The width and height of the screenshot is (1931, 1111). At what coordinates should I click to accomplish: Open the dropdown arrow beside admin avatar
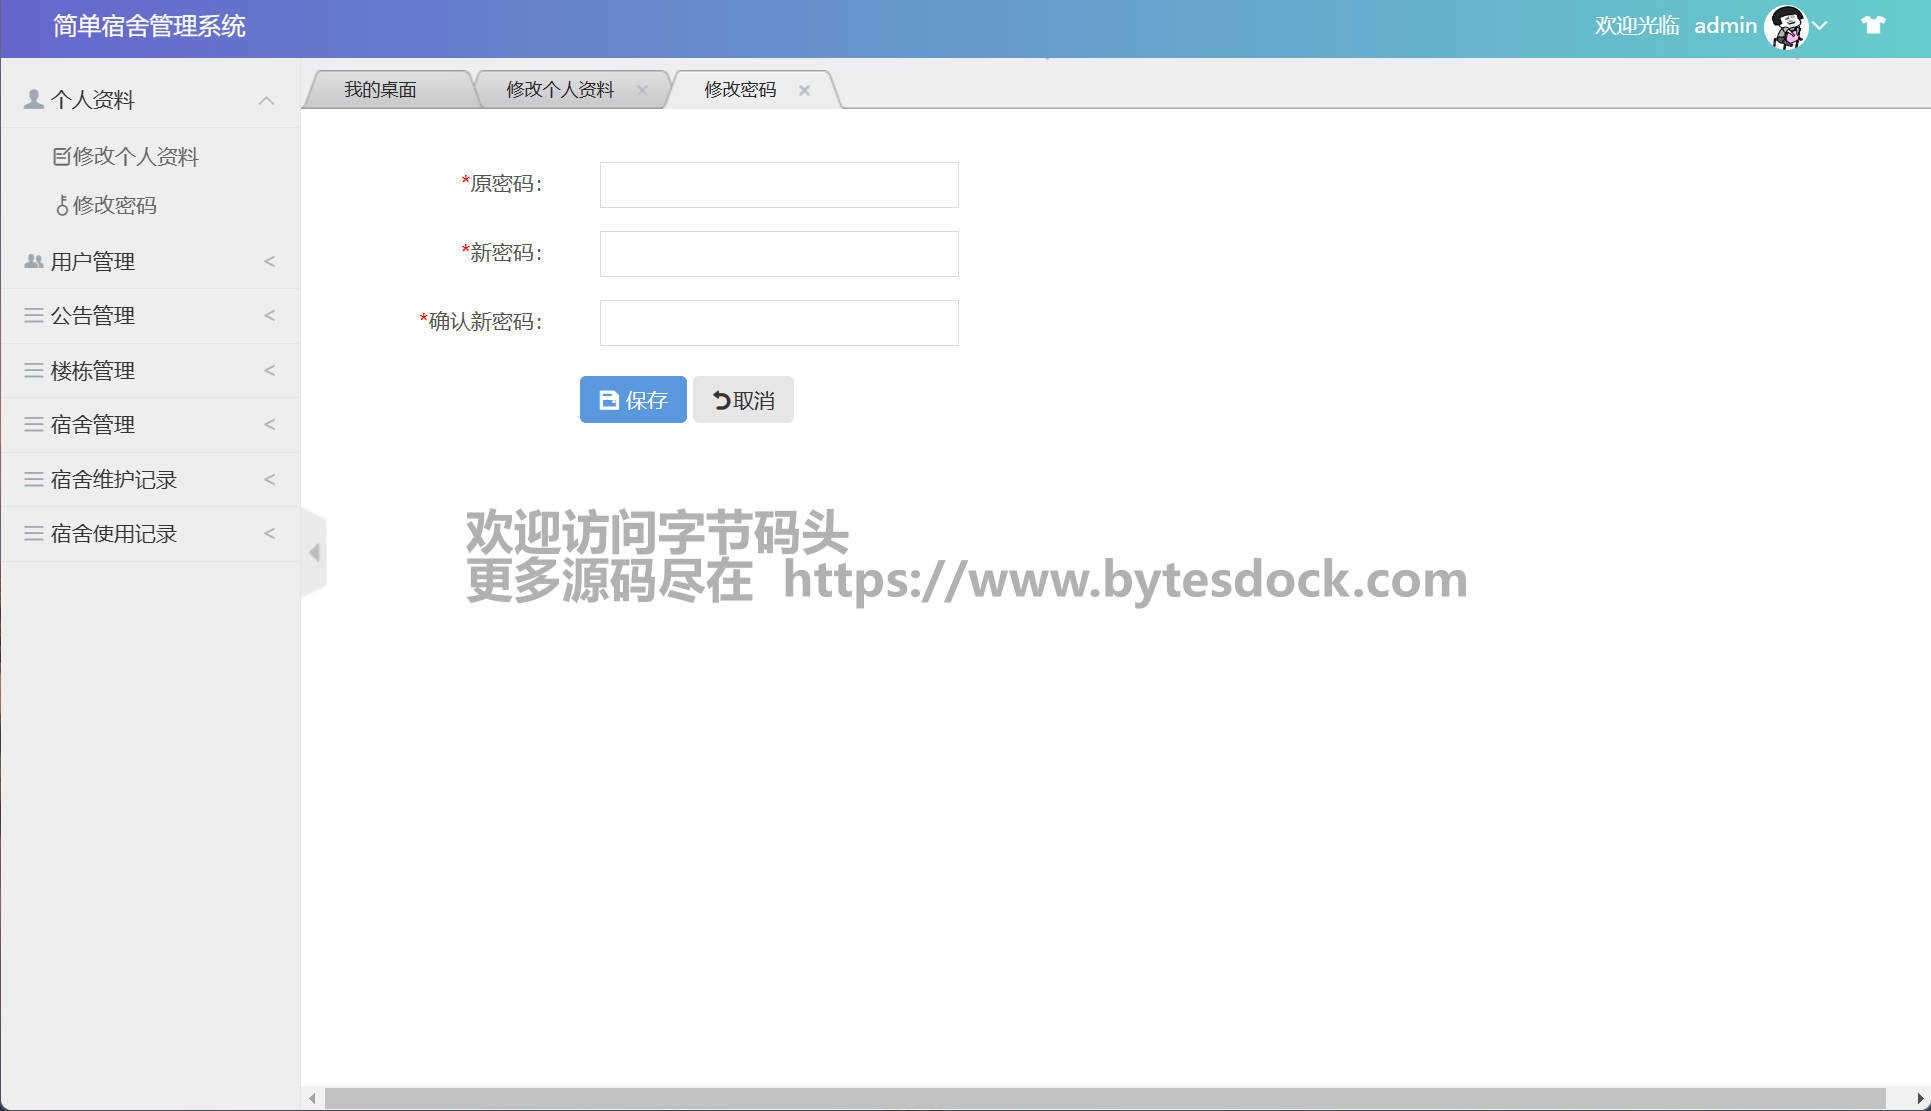(x=1821, y=26)
